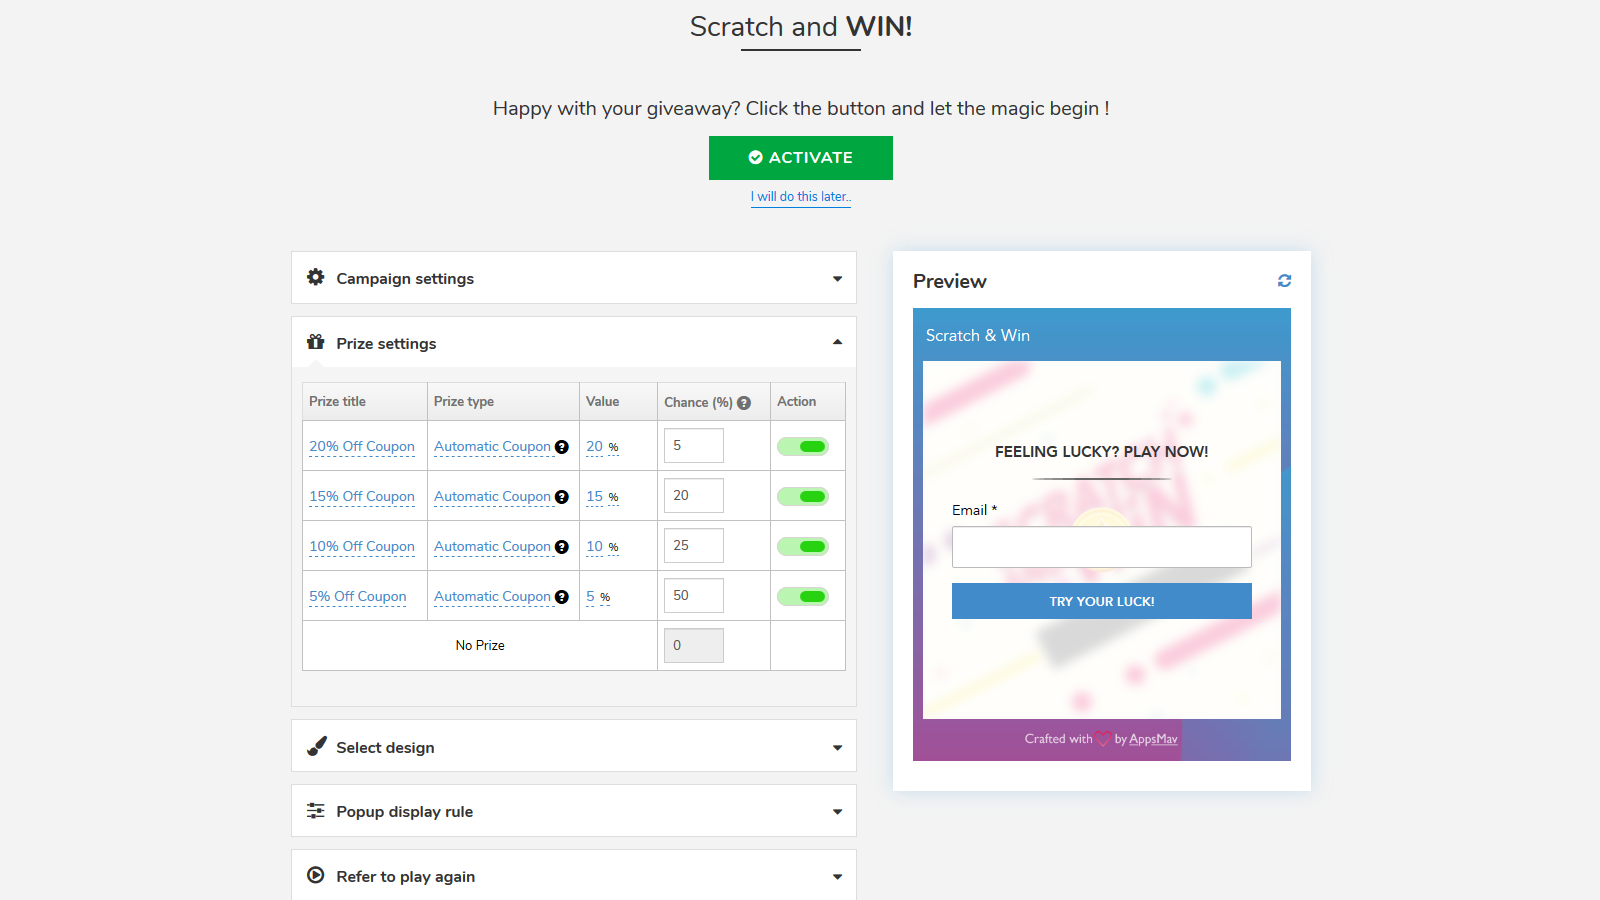Viewport: 1600px width, 900px height.
Task: Click the refresh icon in the Preview panel
Action: 1284,281
